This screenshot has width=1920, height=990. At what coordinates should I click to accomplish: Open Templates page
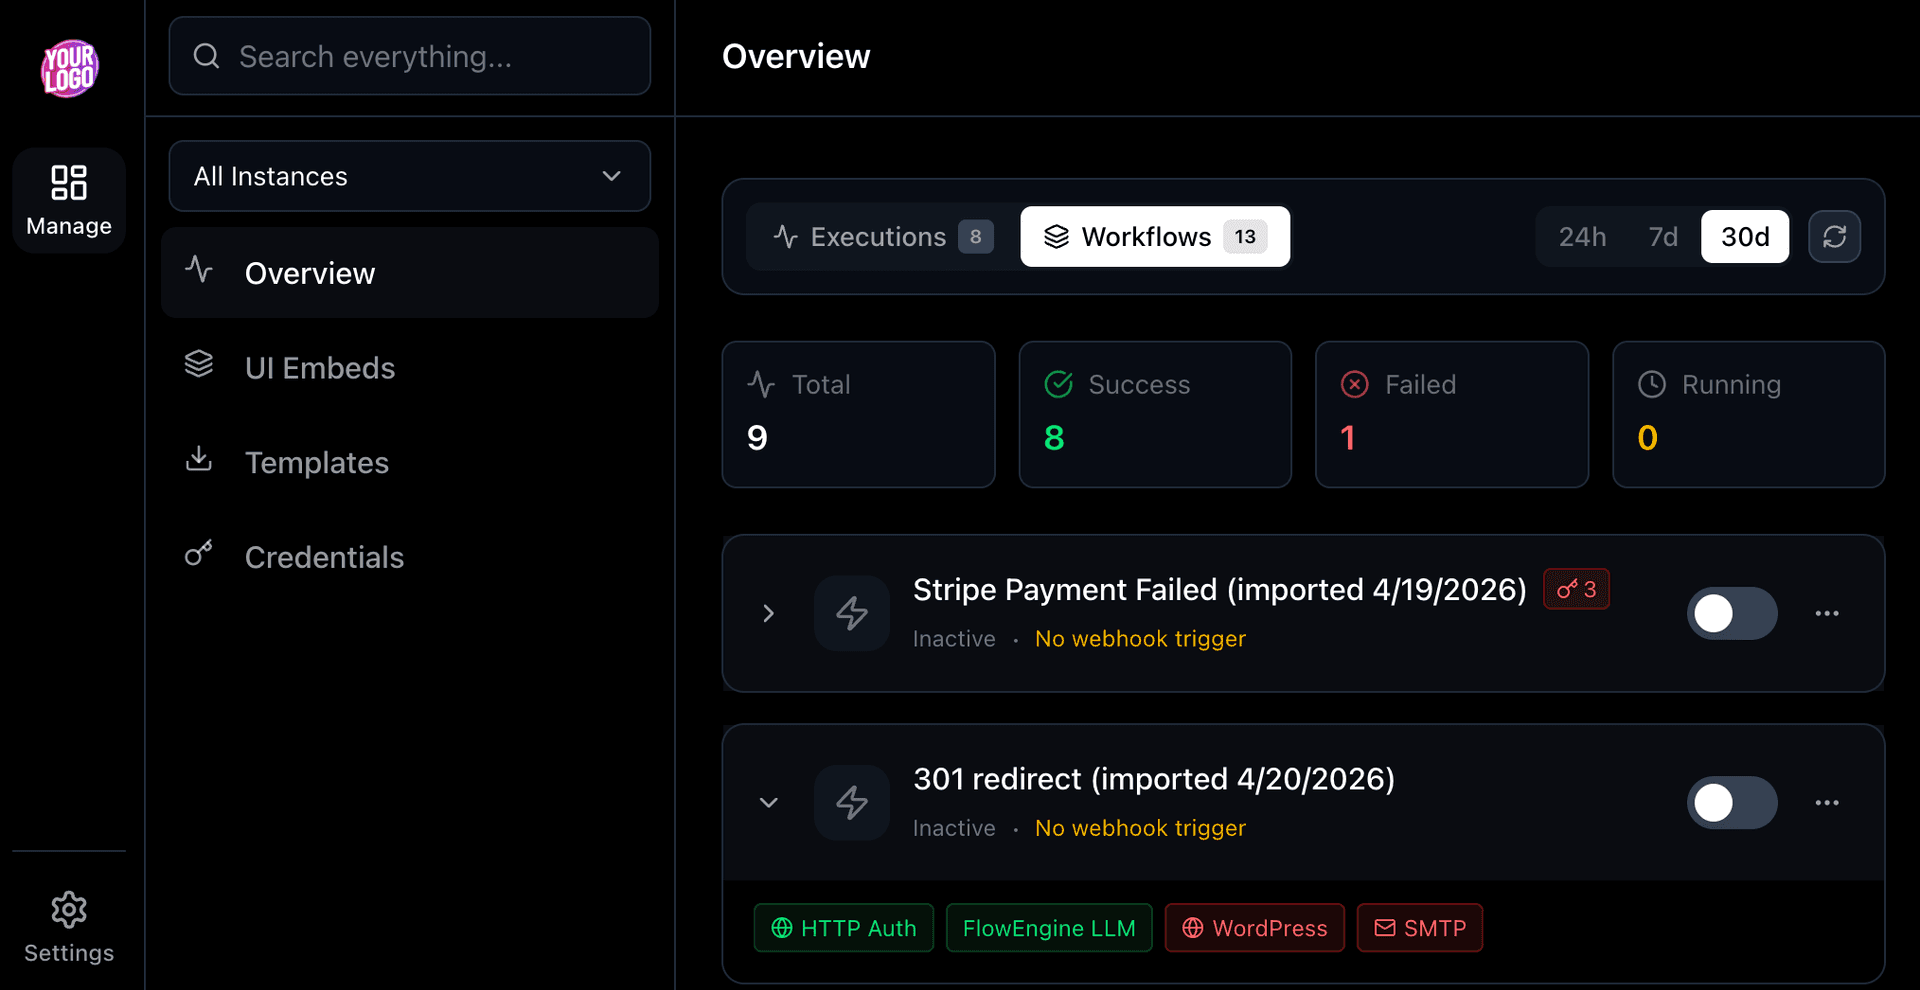(x=410, y=462)
